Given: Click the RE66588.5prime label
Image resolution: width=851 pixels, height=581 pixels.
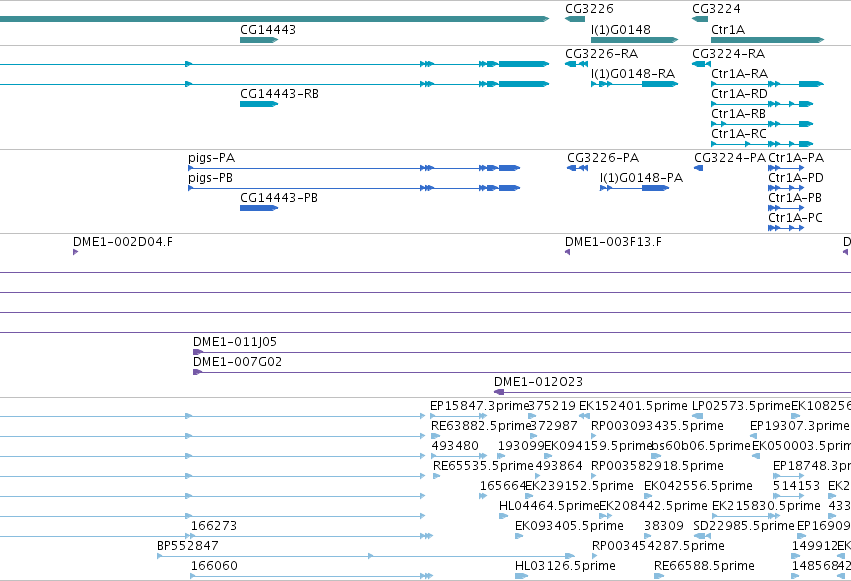Looking at the screenshot, I should click(x=704, y=566).
